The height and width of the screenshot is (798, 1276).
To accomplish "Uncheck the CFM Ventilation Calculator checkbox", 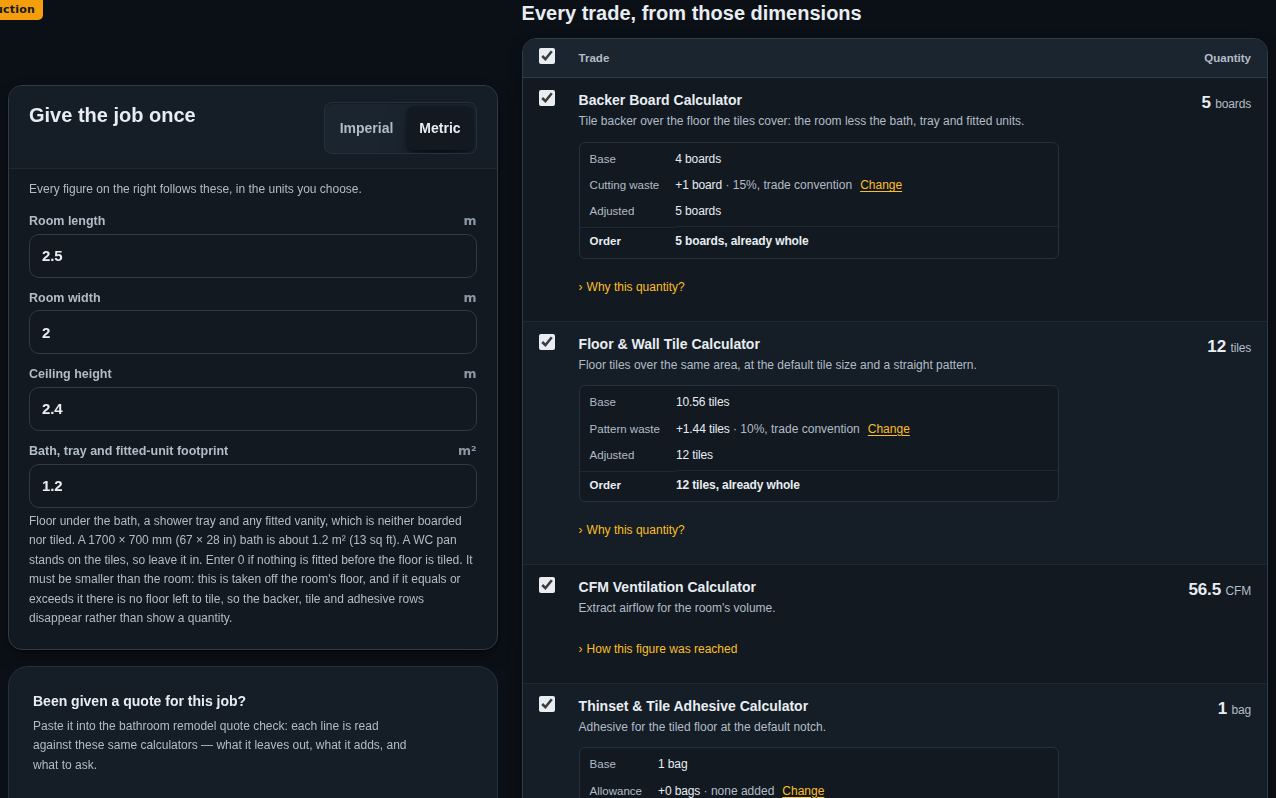I will tap(547, 585).
